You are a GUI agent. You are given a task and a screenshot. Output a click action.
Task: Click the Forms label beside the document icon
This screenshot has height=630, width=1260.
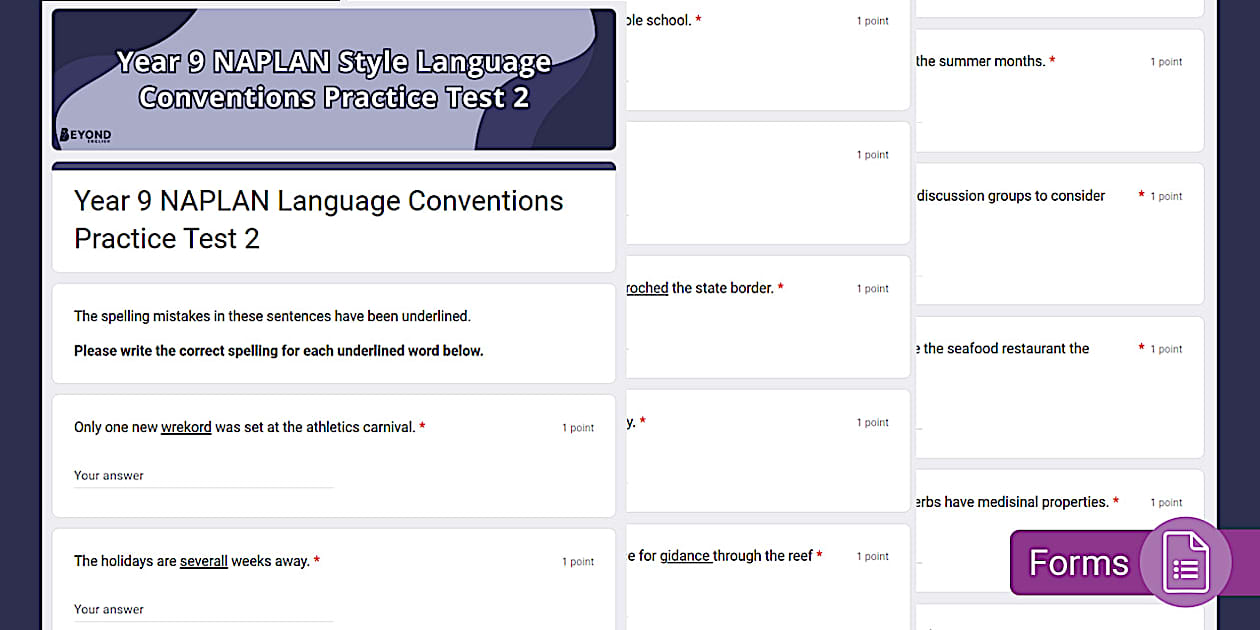coord(1079,563)
